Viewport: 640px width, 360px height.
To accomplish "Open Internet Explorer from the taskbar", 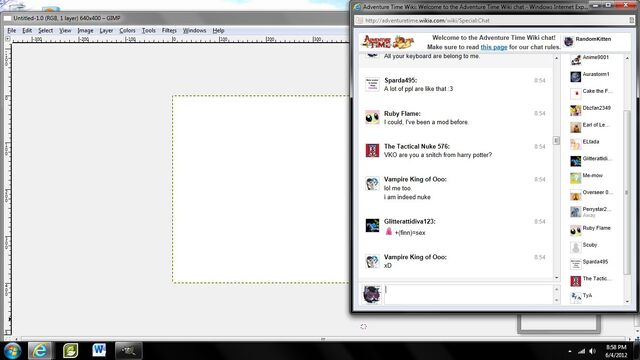I will 40,350.
